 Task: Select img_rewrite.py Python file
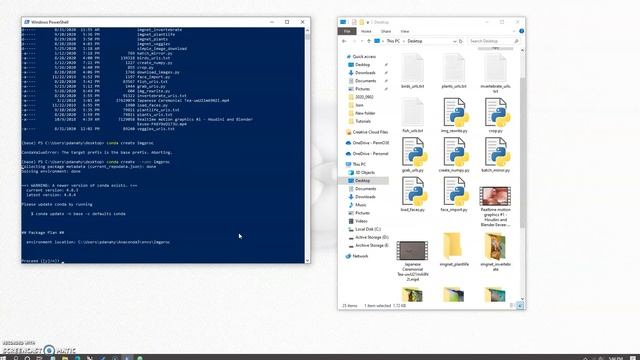[454, 116]
